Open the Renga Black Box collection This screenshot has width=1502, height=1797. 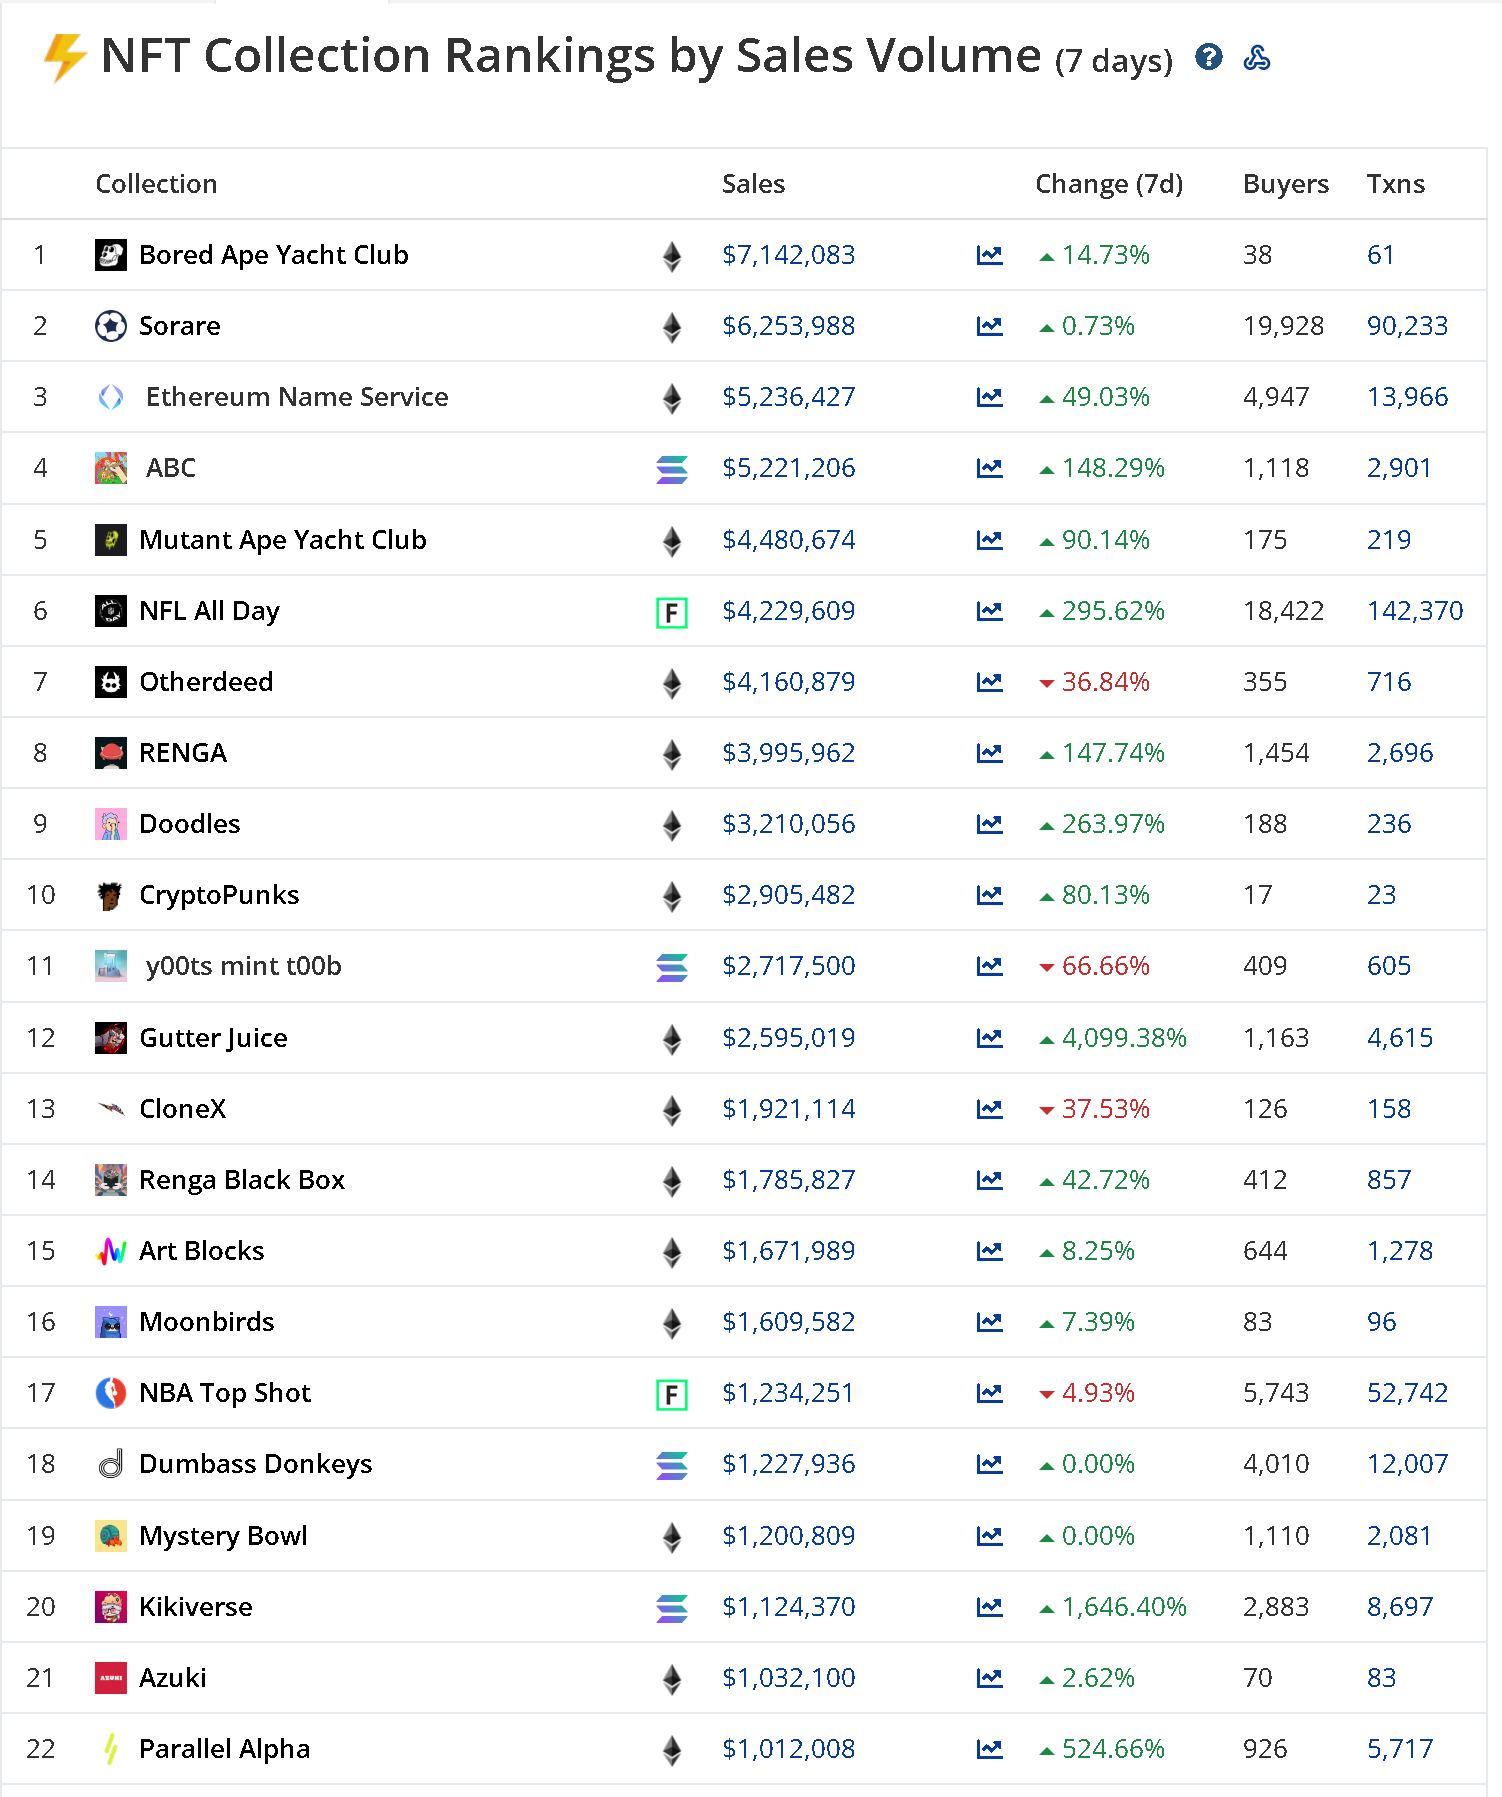242,1180
